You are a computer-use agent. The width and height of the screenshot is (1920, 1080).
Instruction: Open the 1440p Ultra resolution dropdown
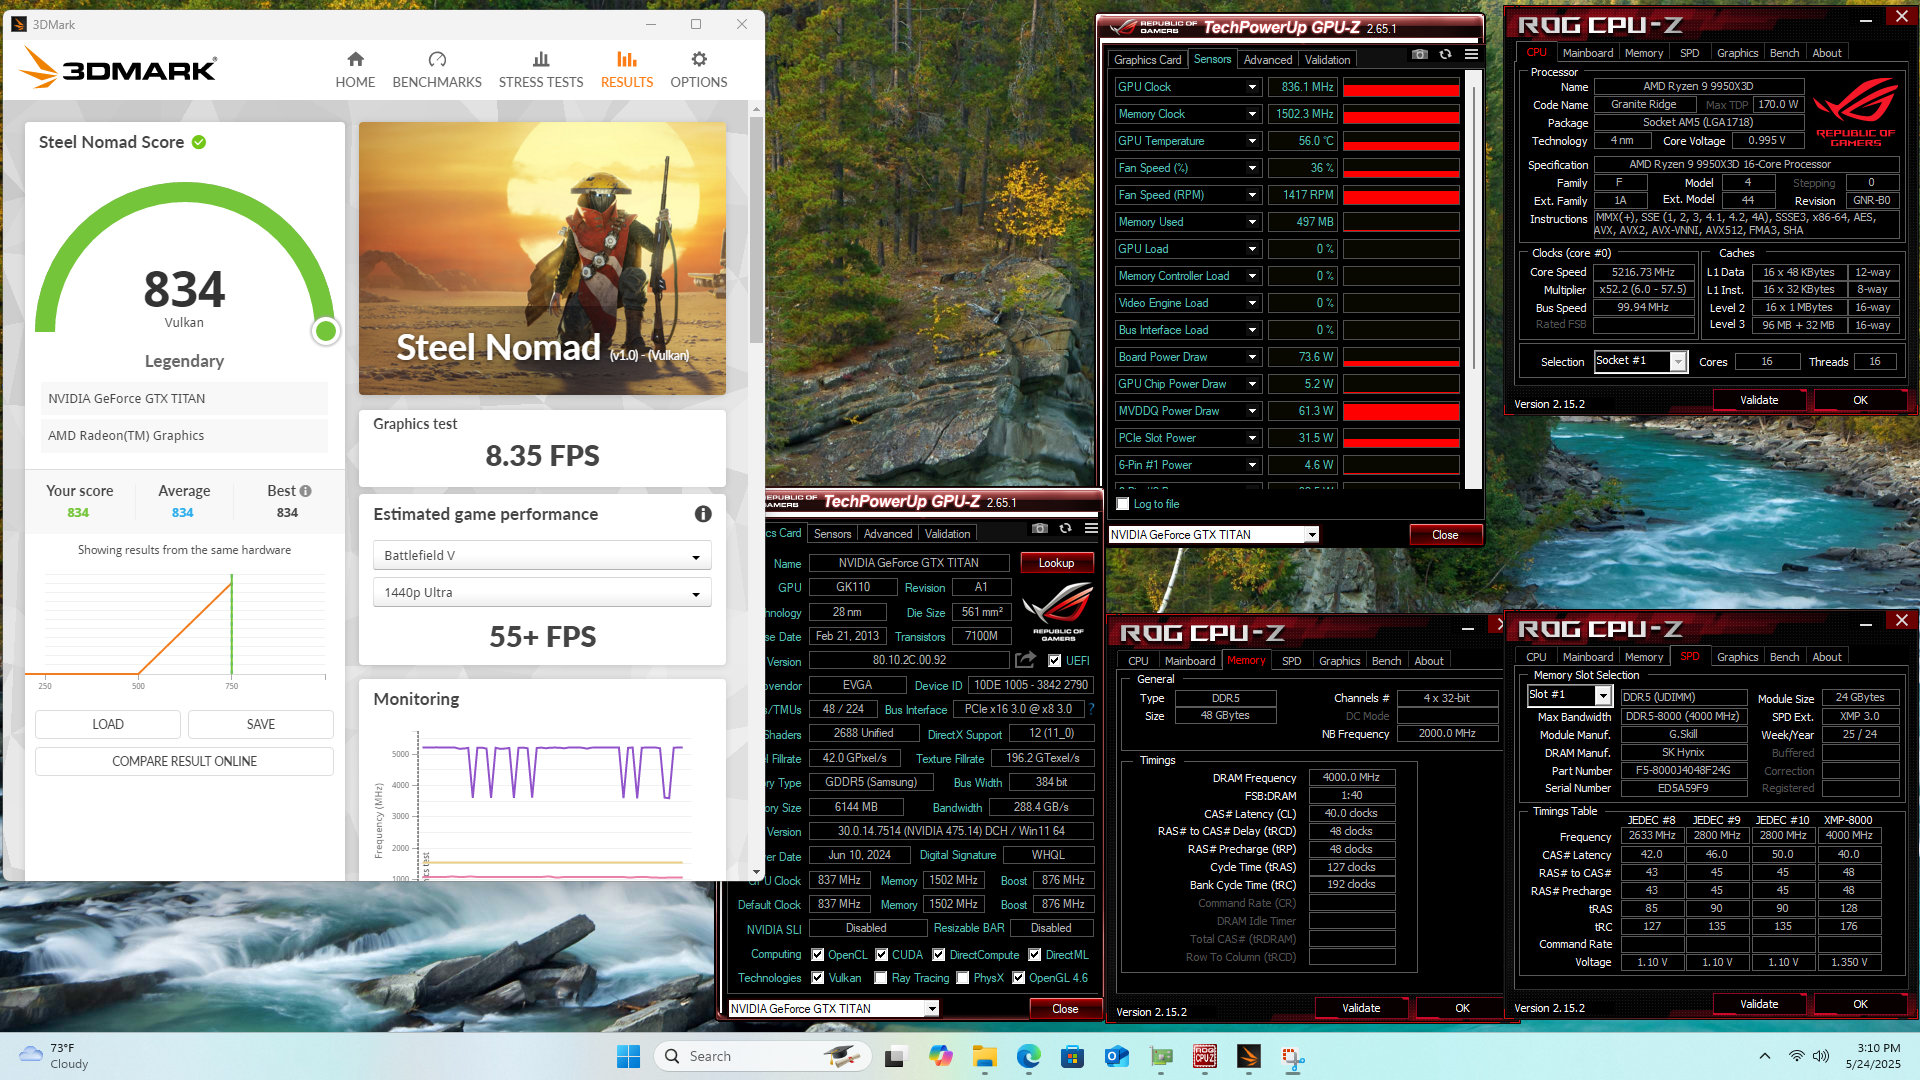click(542, 592)
